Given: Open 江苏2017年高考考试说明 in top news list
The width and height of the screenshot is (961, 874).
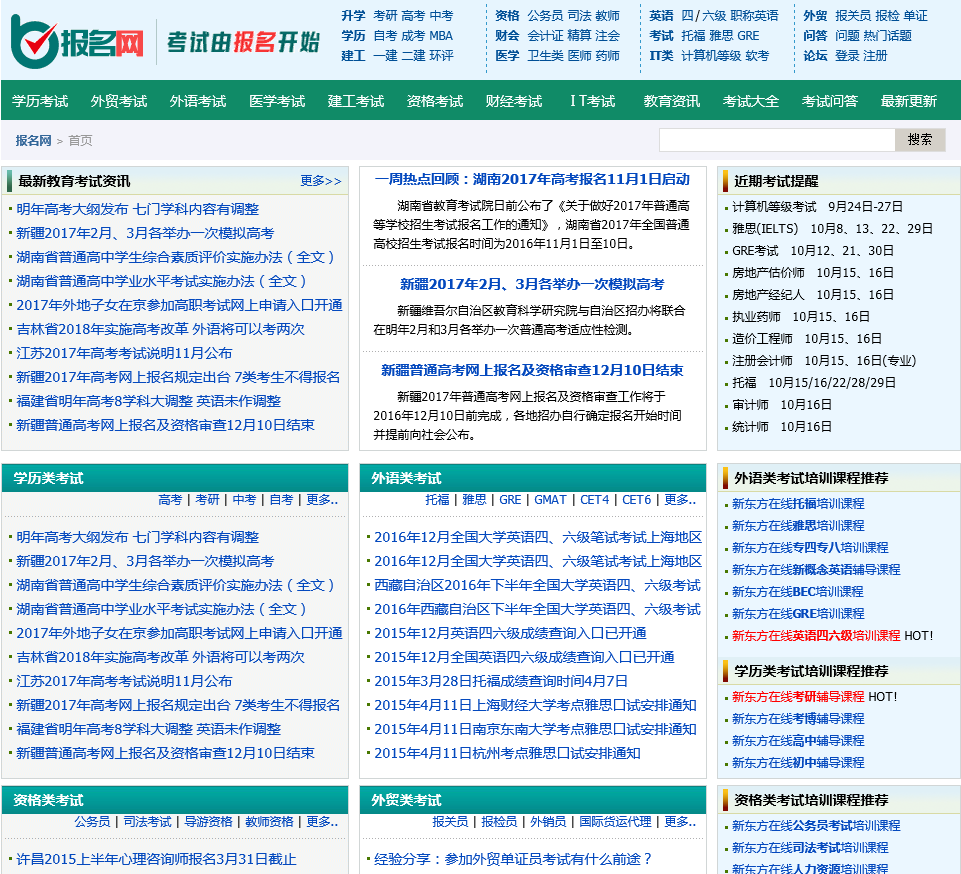Looking at the screenshot, I should [124, 354].
